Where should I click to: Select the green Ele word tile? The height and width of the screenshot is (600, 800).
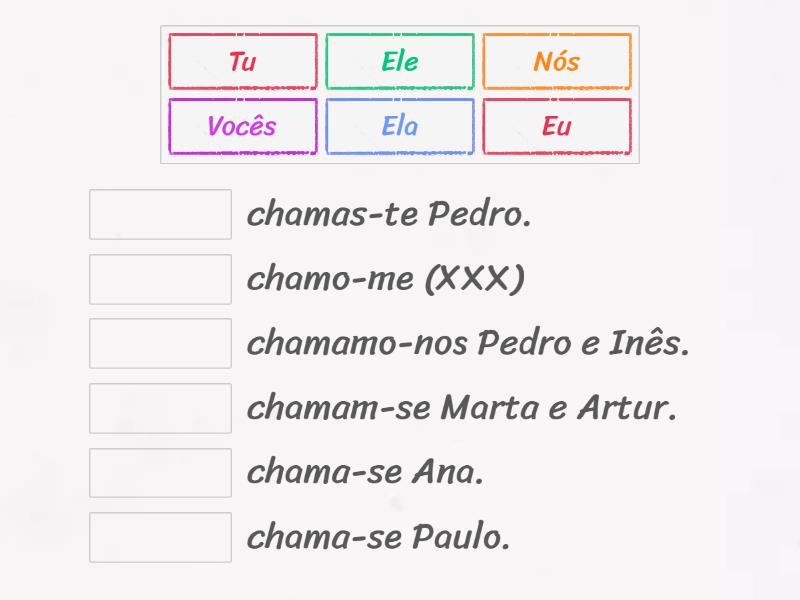(400, 61)
